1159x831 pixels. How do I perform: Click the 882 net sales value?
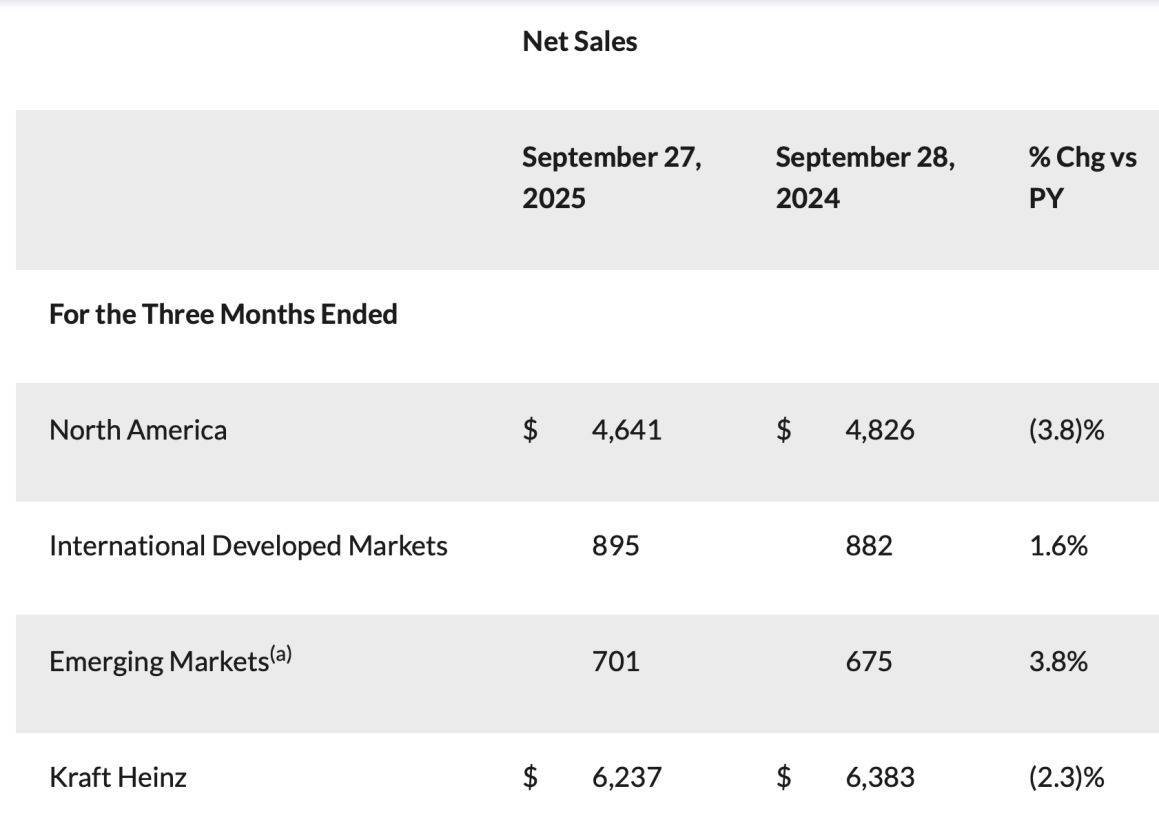868,546
